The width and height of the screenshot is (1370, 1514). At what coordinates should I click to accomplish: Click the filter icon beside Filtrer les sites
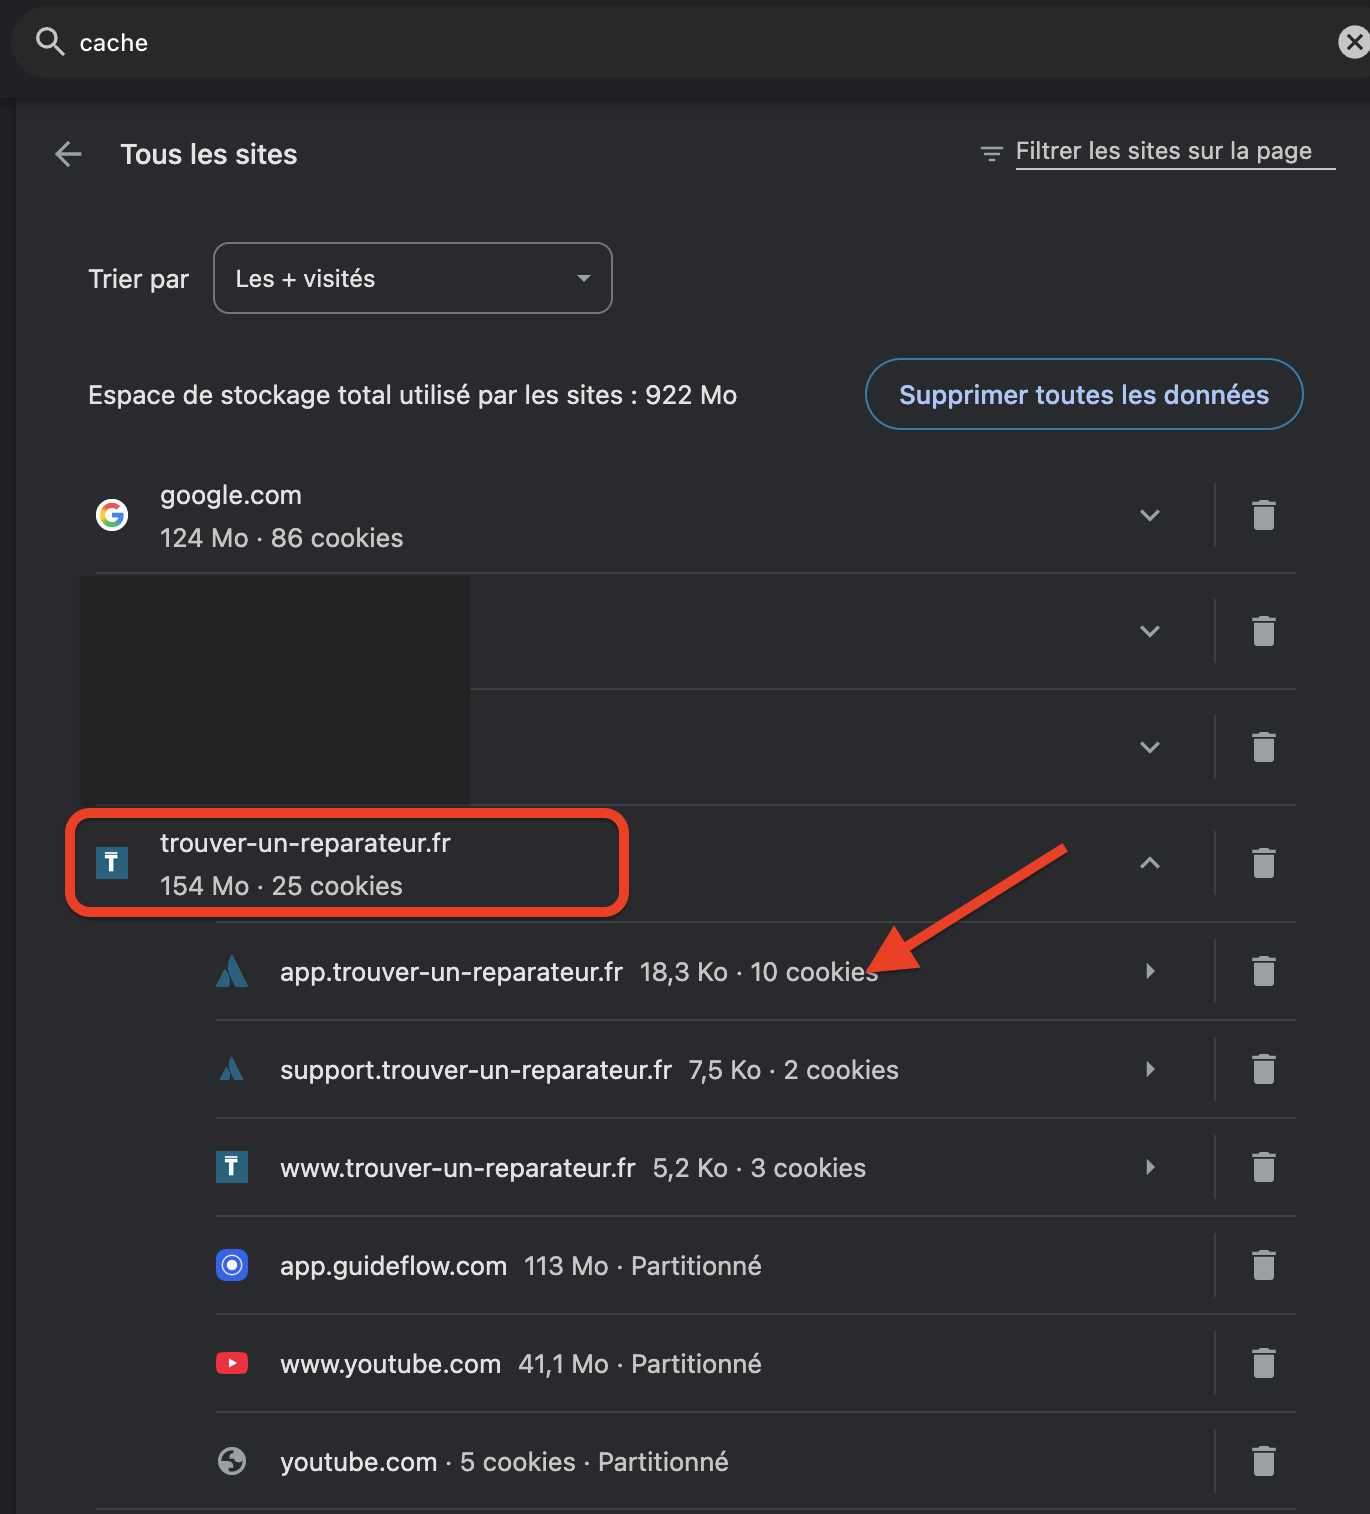(991, 153)
